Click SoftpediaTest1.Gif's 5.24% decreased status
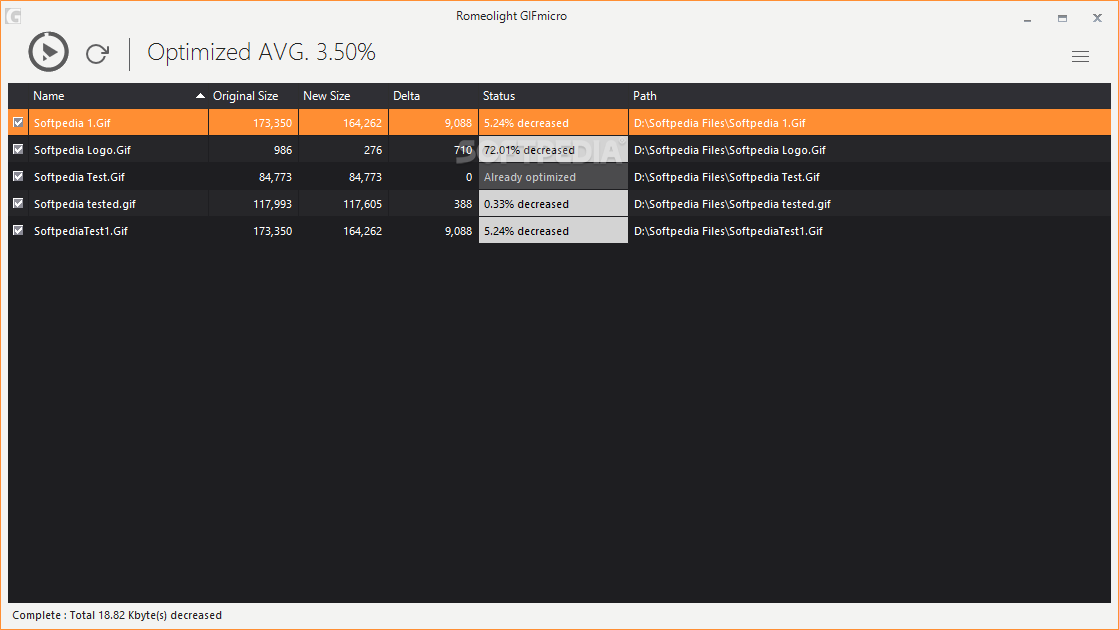 553,231
